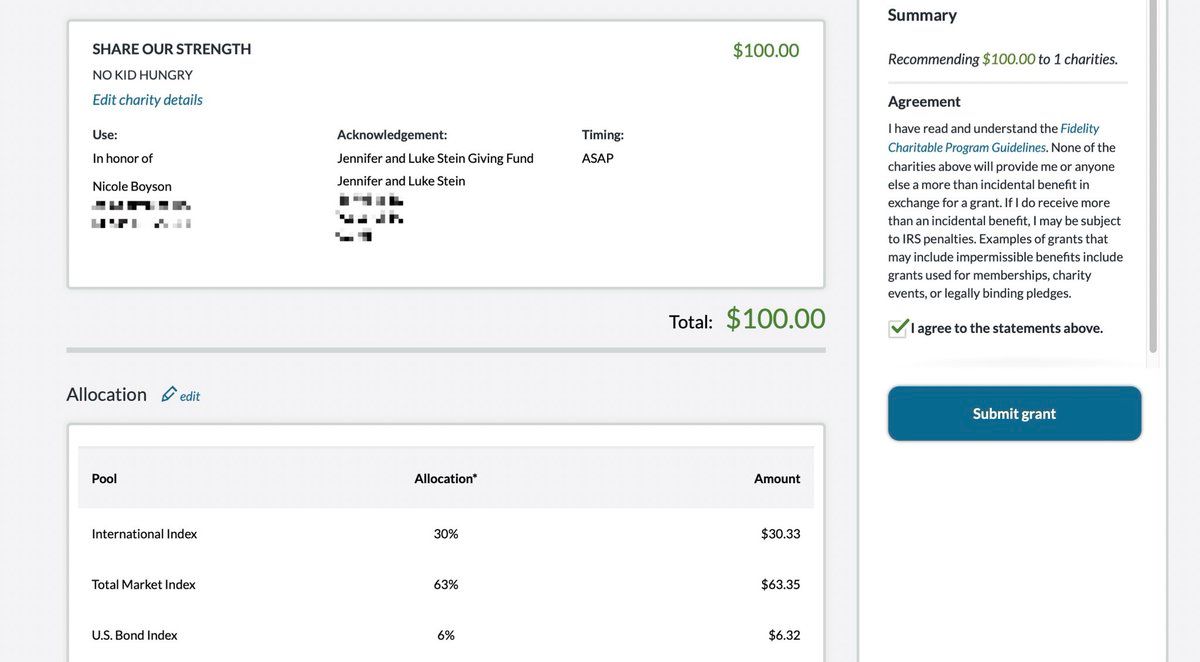Open the Edit charity details link

tap(147, 100)
